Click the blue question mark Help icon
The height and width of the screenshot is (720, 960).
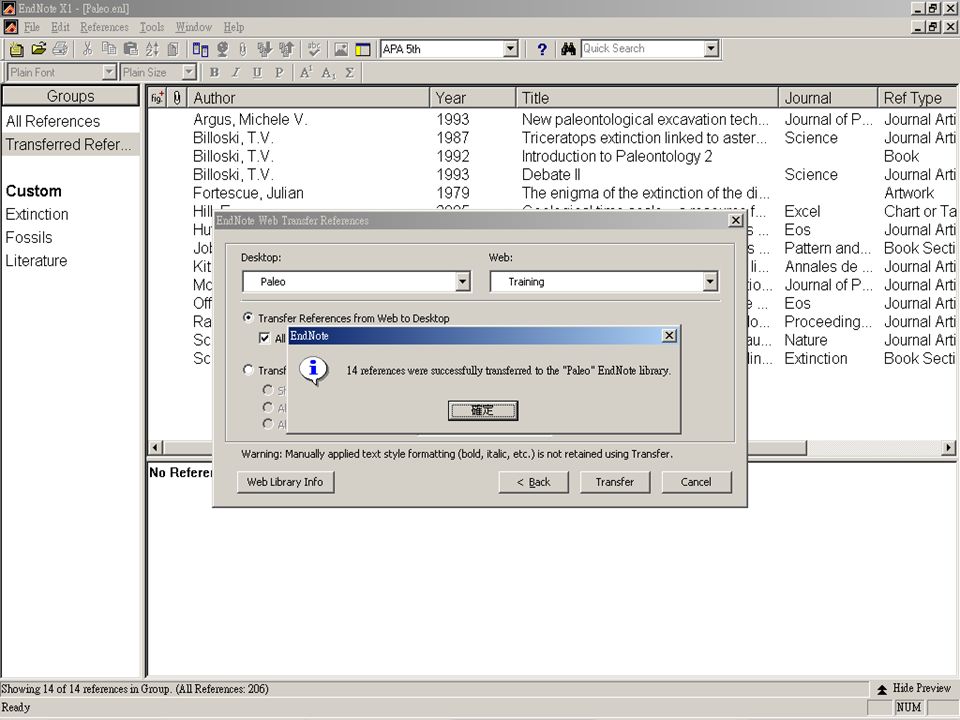pyautogui.click(x=542, y=49)
